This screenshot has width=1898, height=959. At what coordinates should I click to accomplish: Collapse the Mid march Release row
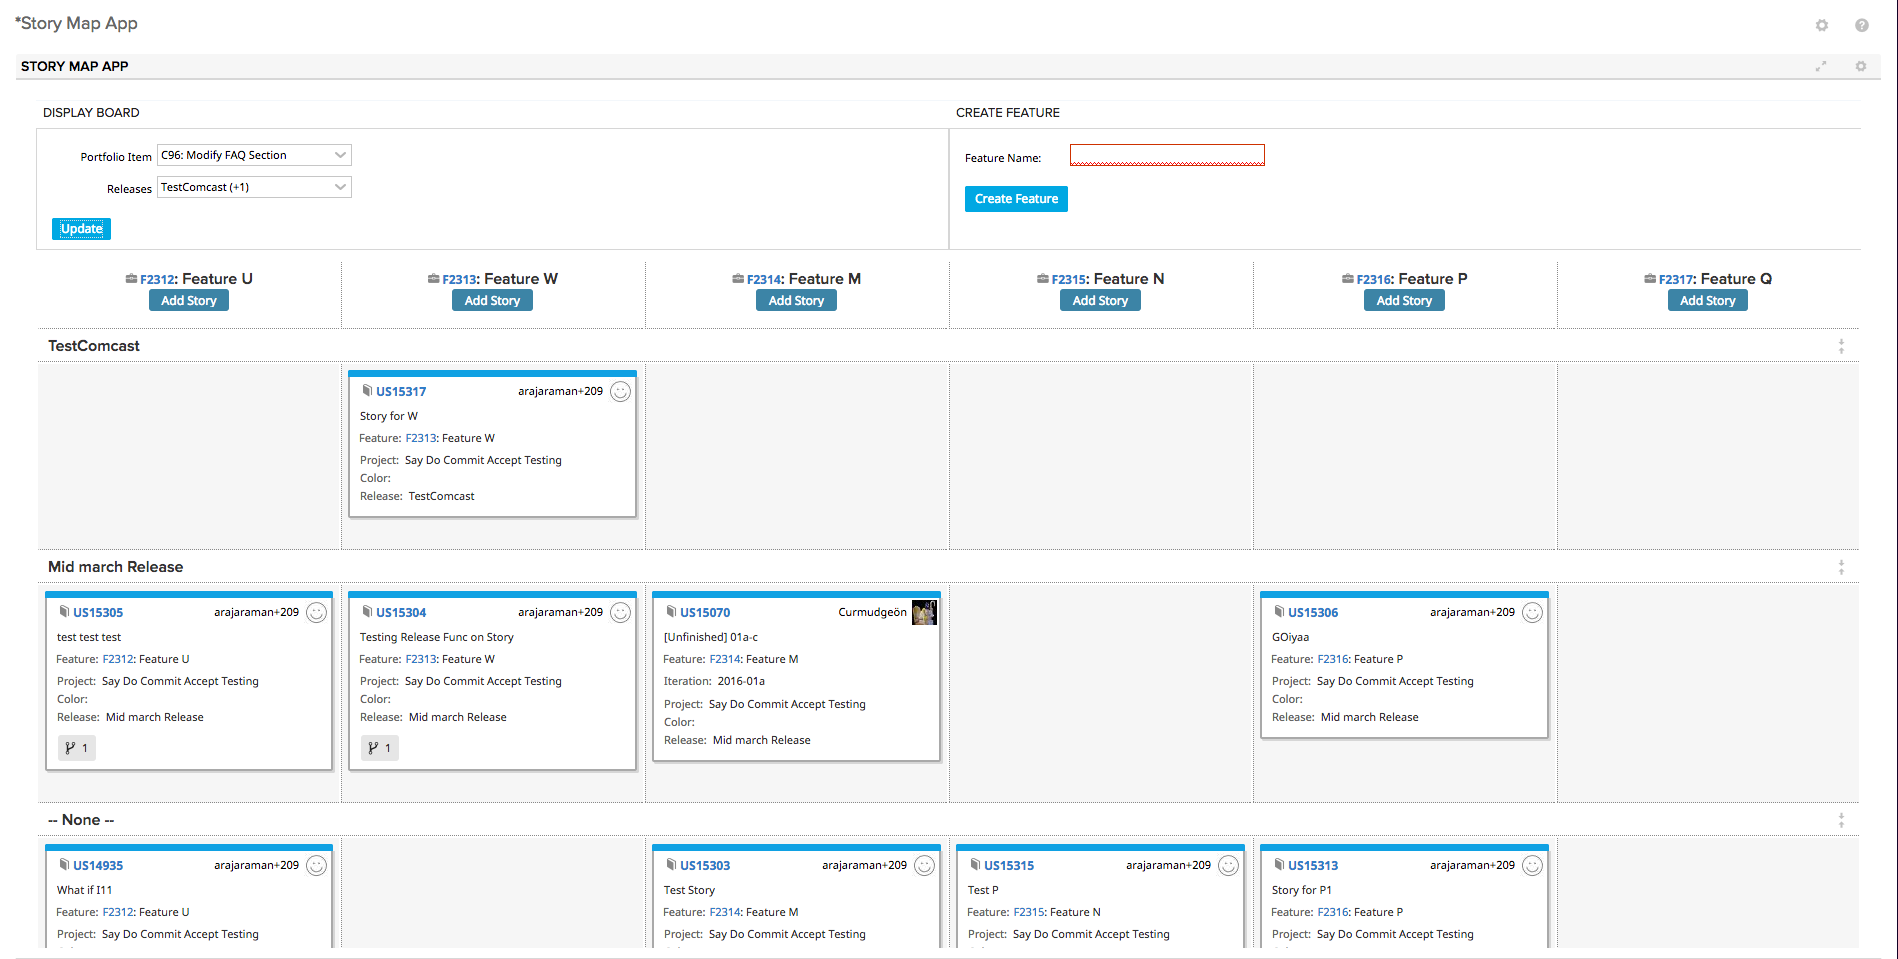click(1841, 567)
